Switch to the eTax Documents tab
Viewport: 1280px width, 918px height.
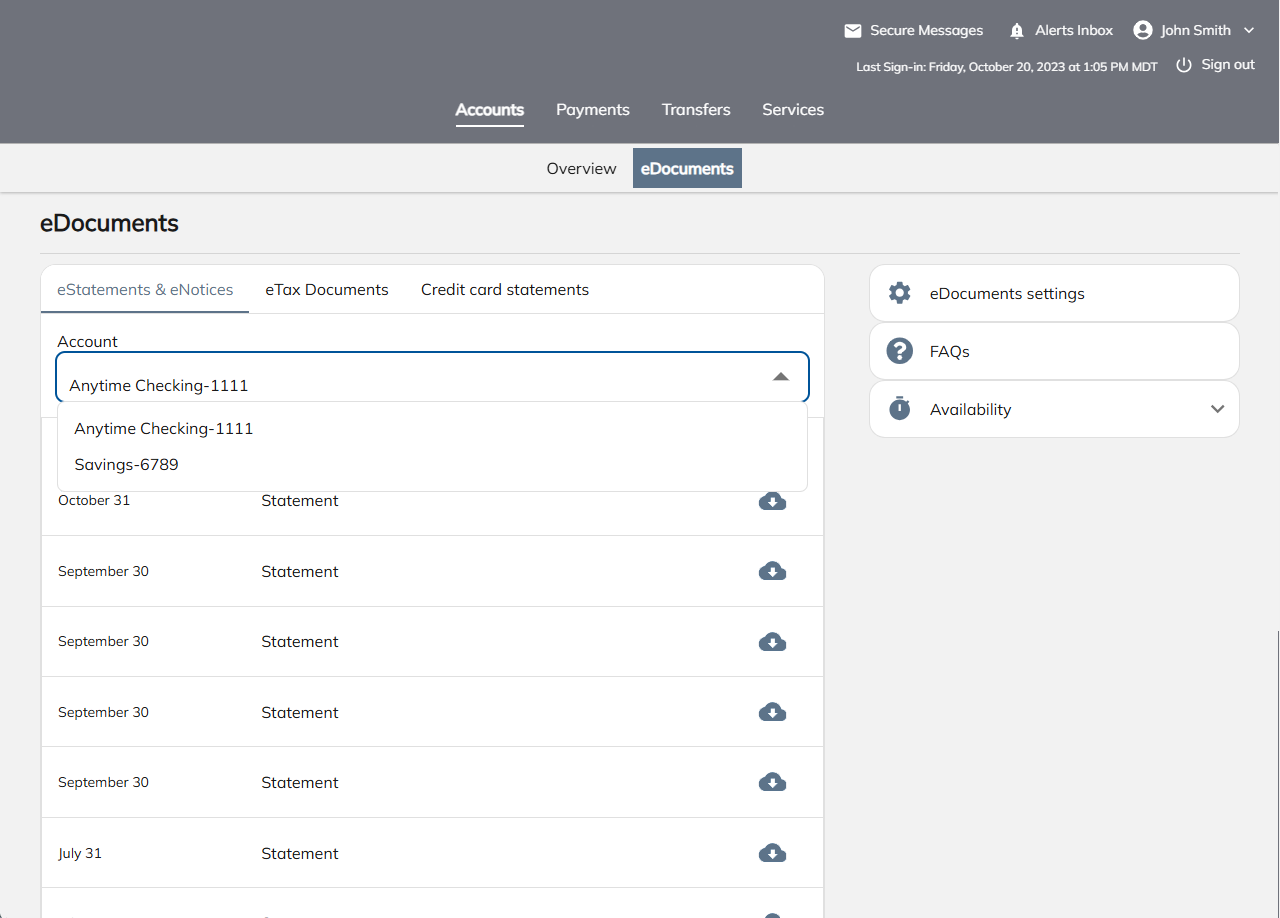point(327,290)
